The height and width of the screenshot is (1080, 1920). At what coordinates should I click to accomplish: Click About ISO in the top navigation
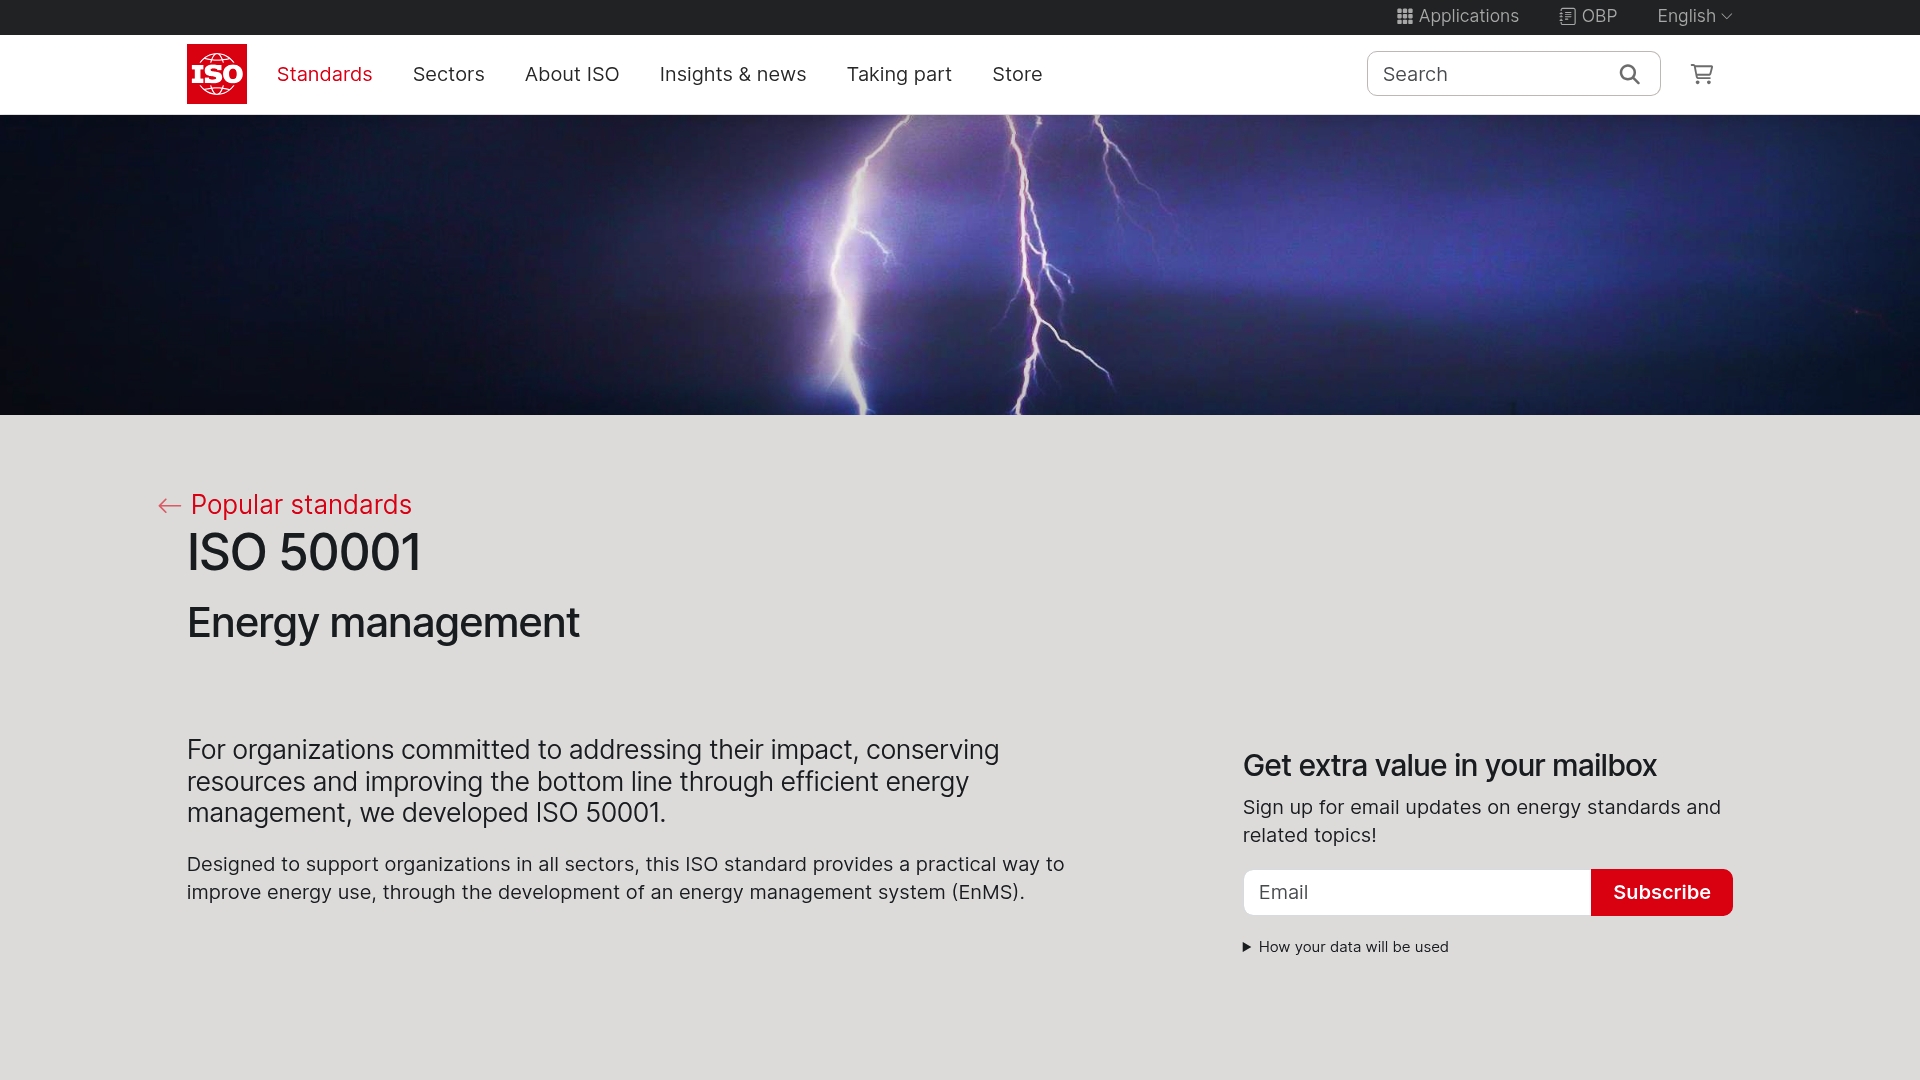(x=572, y=74)
